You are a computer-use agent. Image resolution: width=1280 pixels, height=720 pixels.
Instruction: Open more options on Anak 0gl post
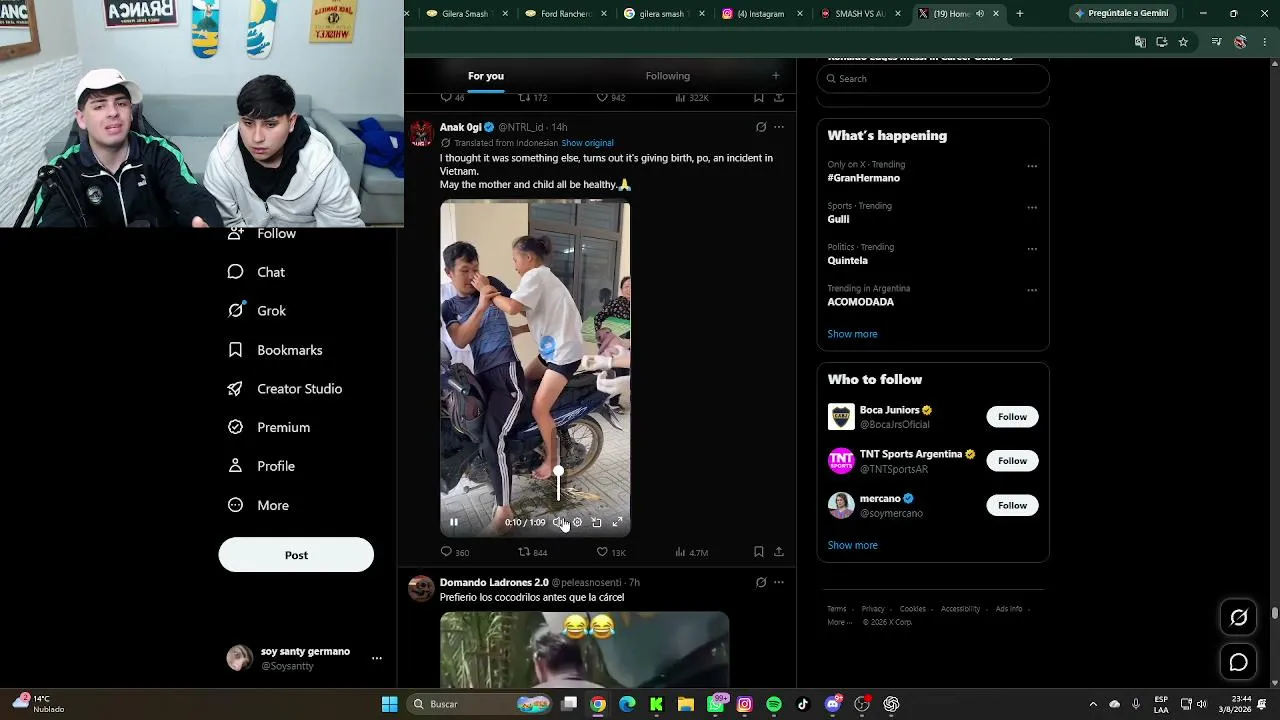[x=779, y=127]
